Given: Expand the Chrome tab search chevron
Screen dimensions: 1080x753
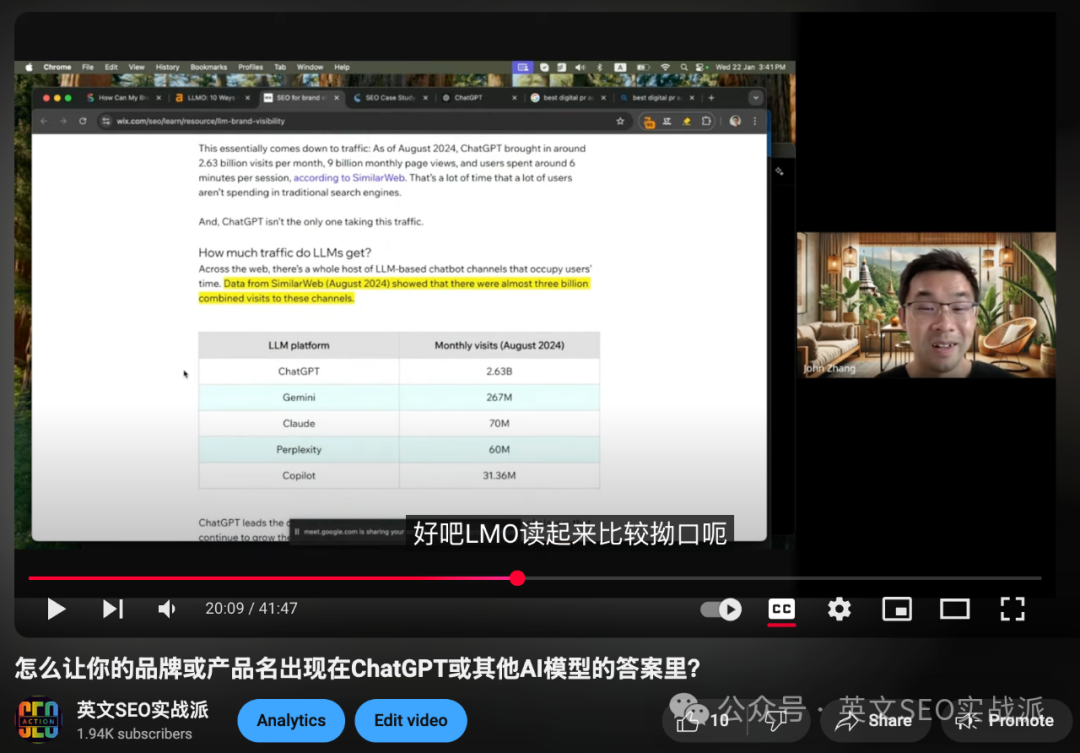Looking at the screenshot, I should [756, 98].
